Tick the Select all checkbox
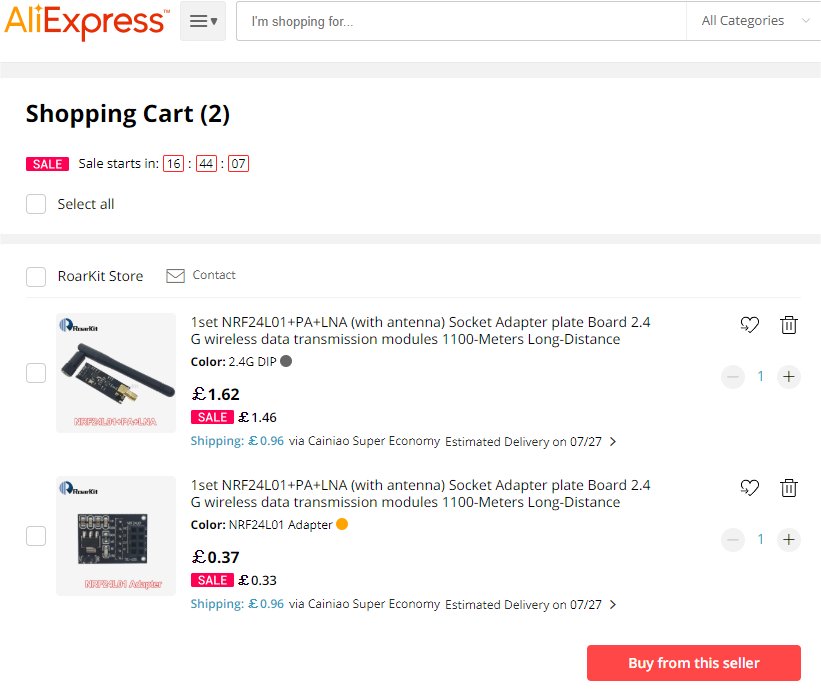This screenshot has height=695, width=821. 36,204
